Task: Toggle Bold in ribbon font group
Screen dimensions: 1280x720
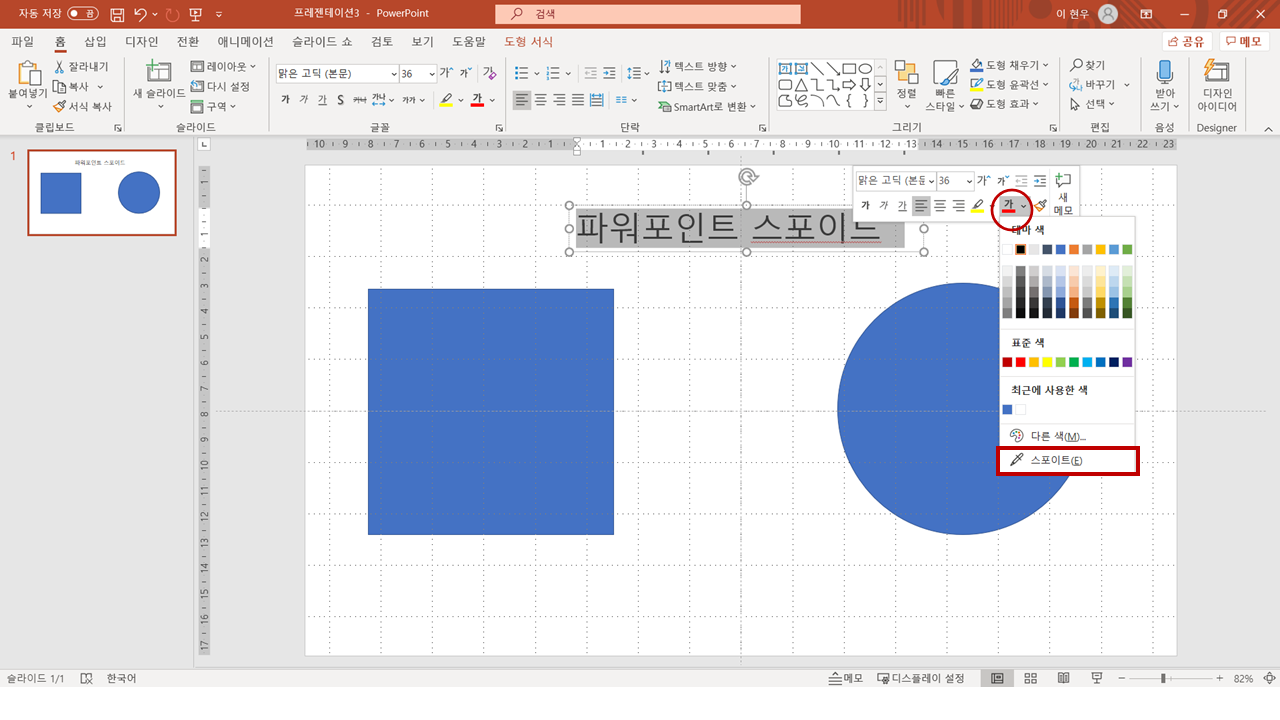Action: click(285, 100)
